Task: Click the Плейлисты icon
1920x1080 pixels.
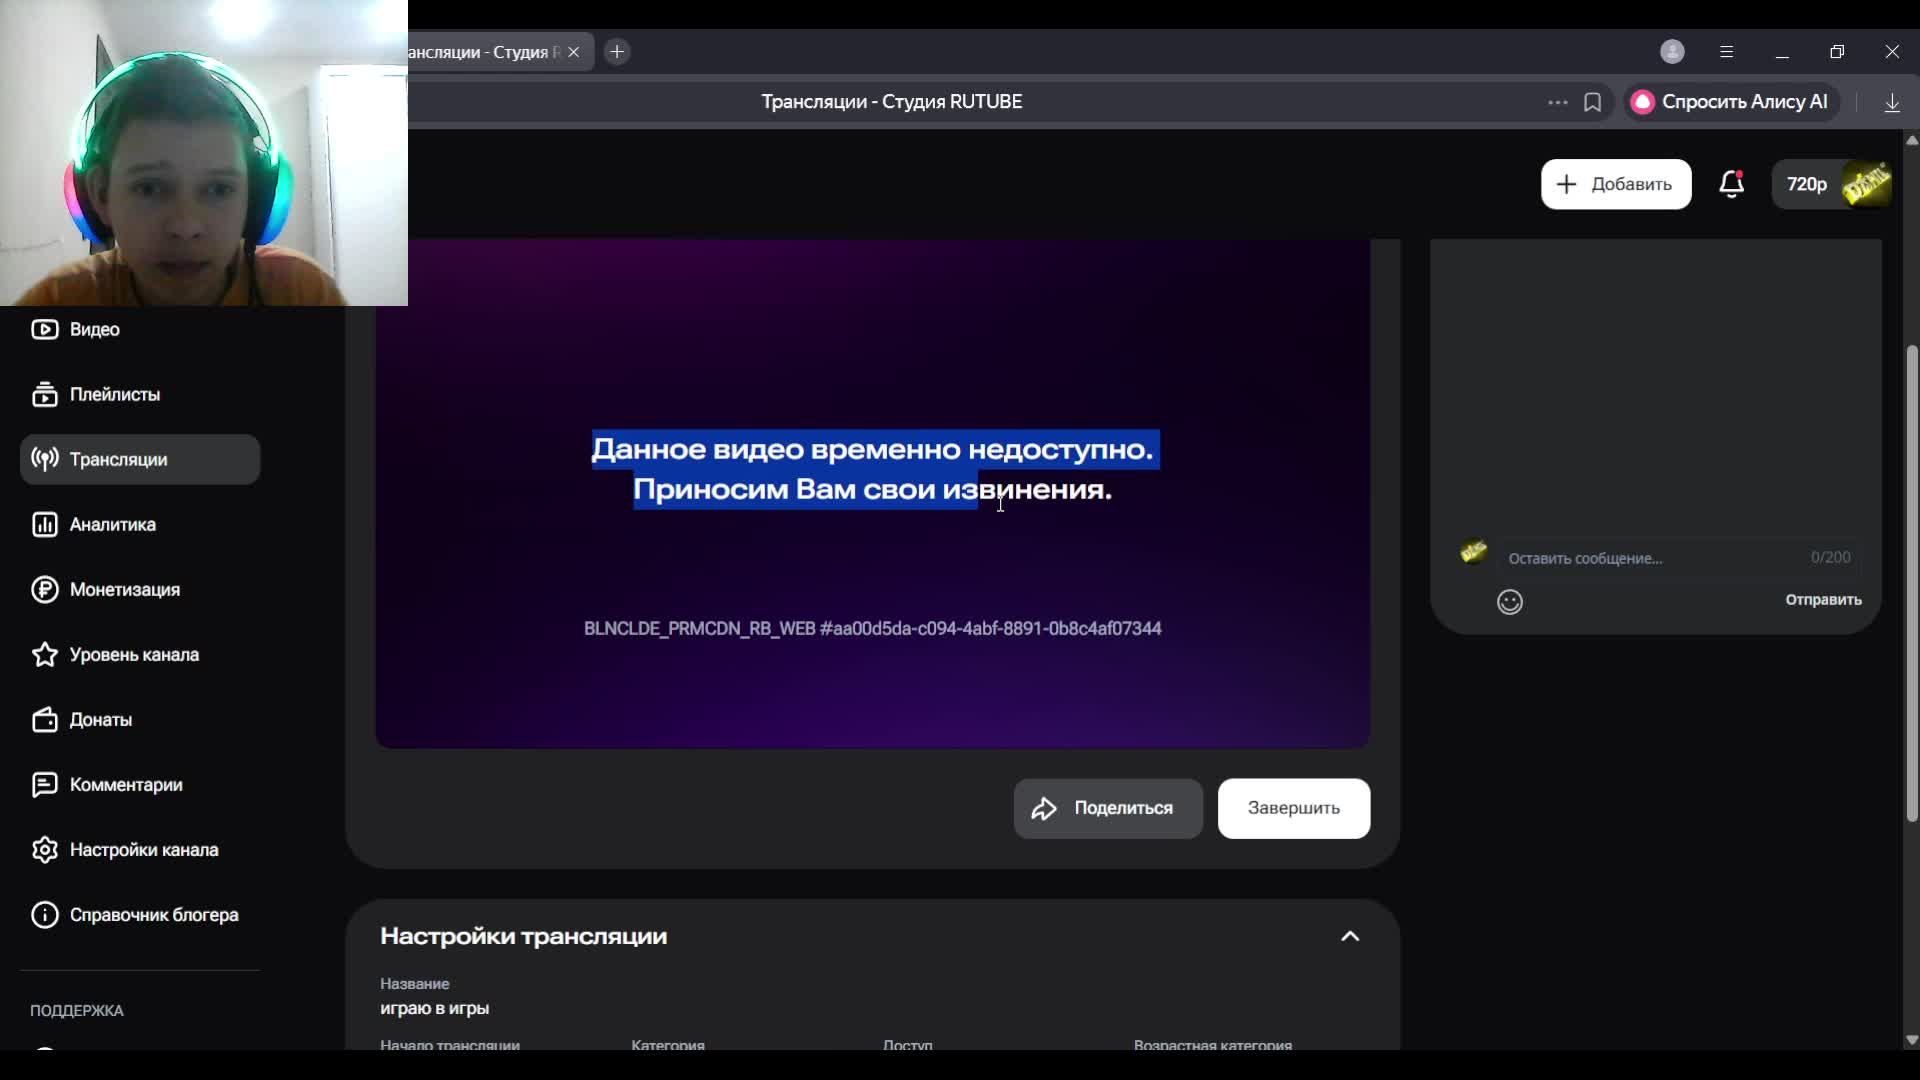Action: pyautogui.click(x=44, y=394)
